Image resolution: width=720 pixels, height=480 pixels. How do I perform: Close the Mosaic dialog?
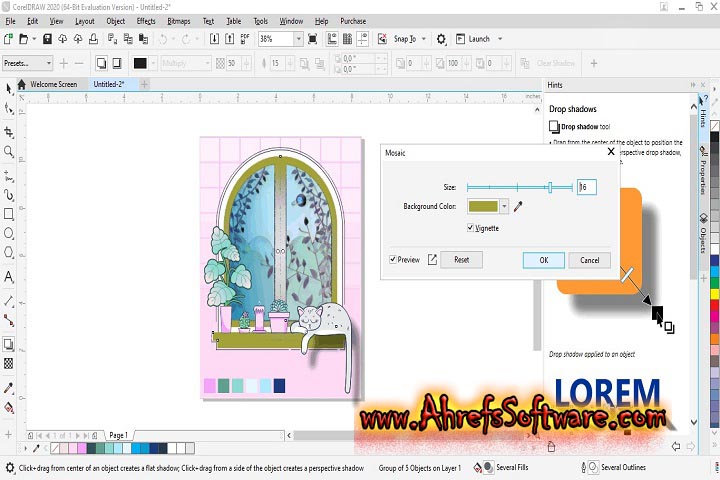coord(611,152)
